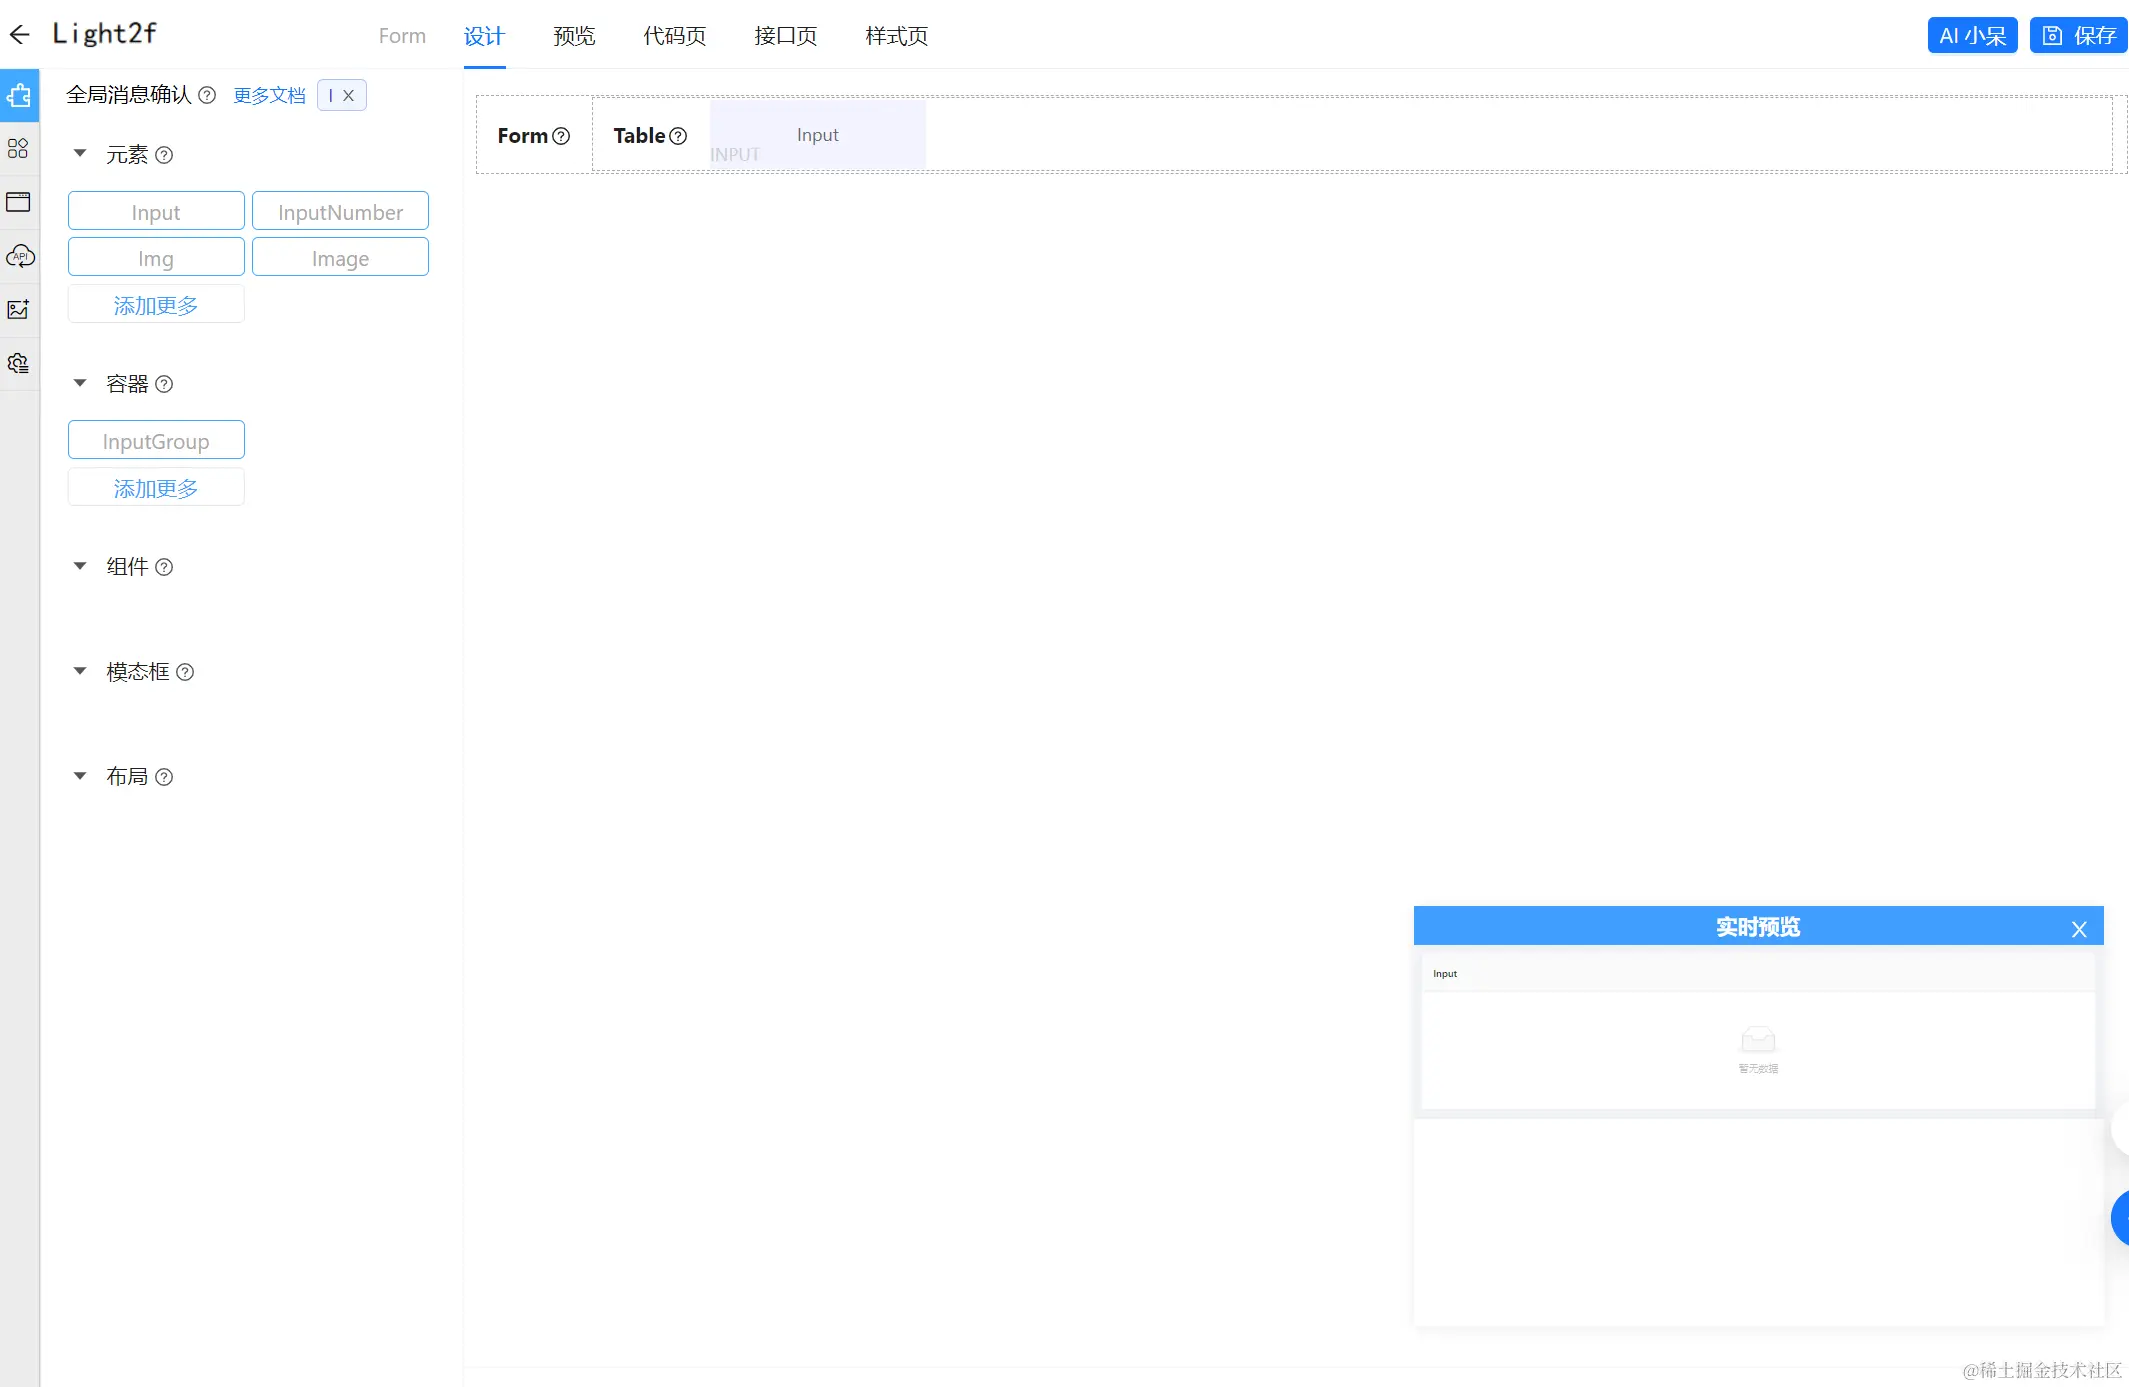Select the InputNumber element button
Viewport: 2129px width, 1387px height.
pos(340,212)
